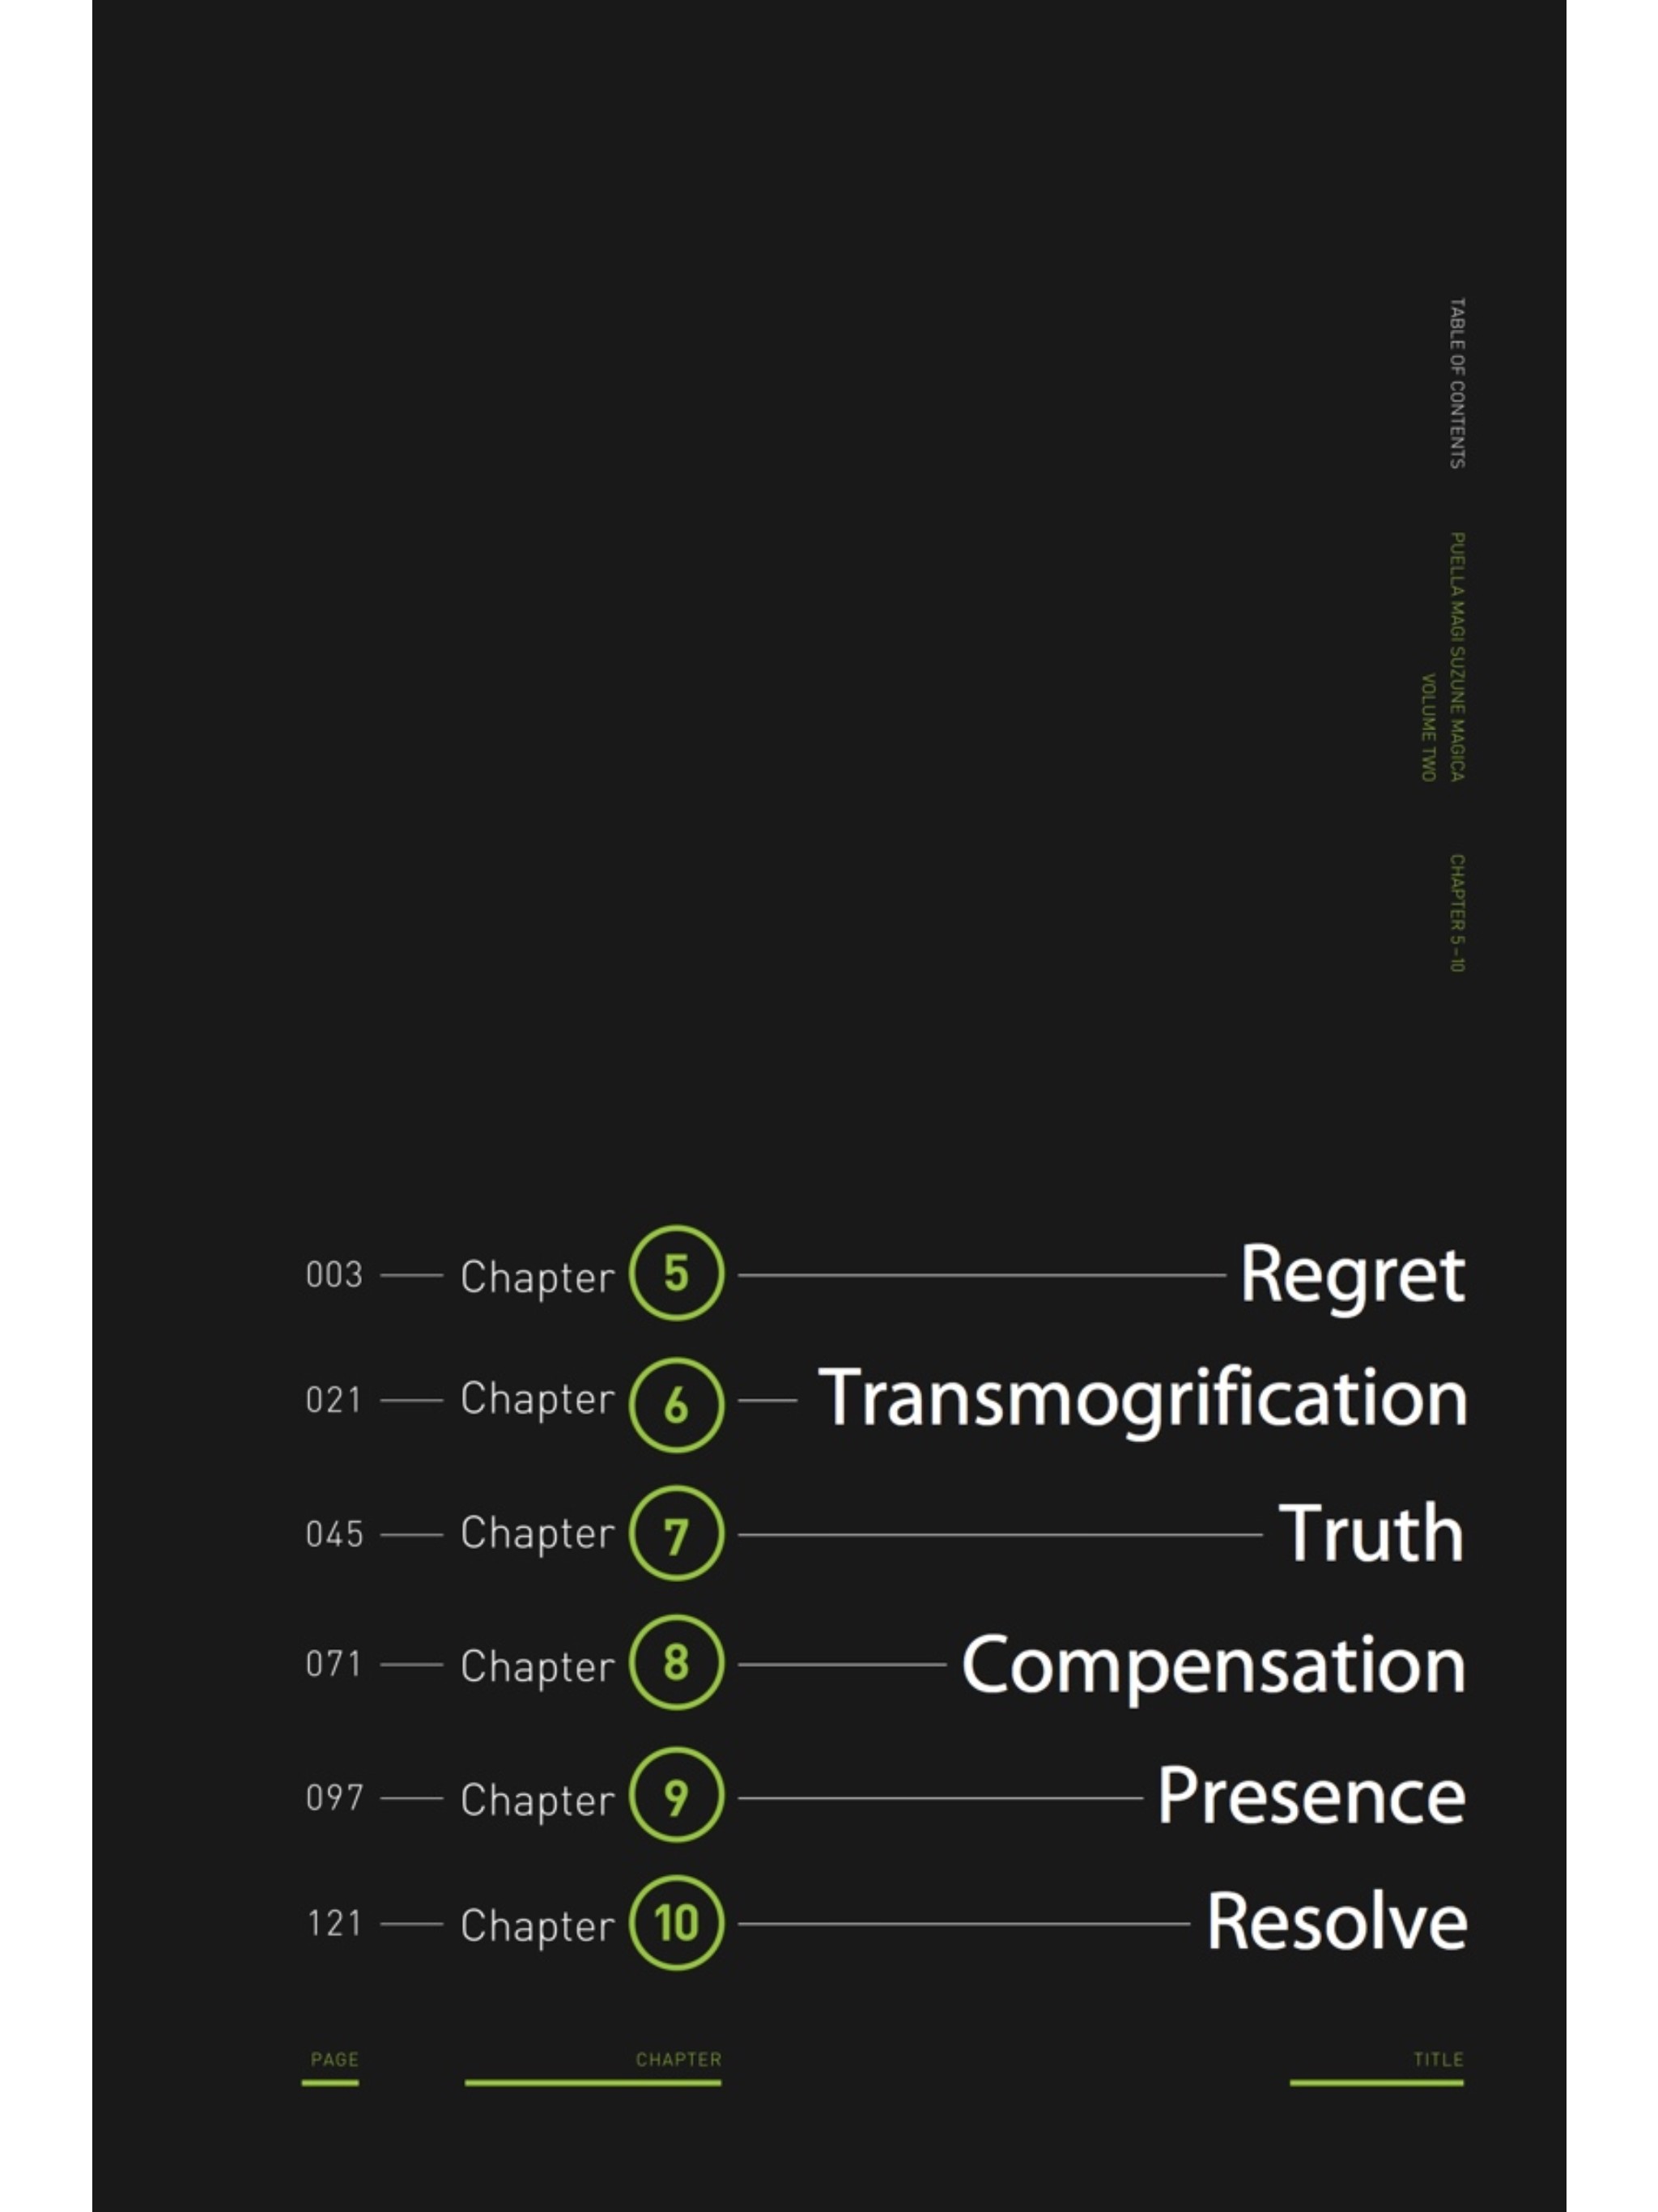Go to the Truth chapter title
1658x2212 pixels.
pyautogui.click(x=1371, y=1533)
